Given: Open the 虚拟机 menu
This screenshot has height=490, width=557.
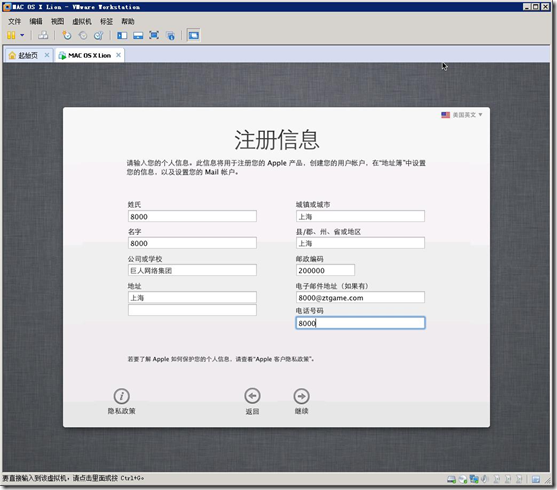Looking at the screenshot, I should coord(82,22).
